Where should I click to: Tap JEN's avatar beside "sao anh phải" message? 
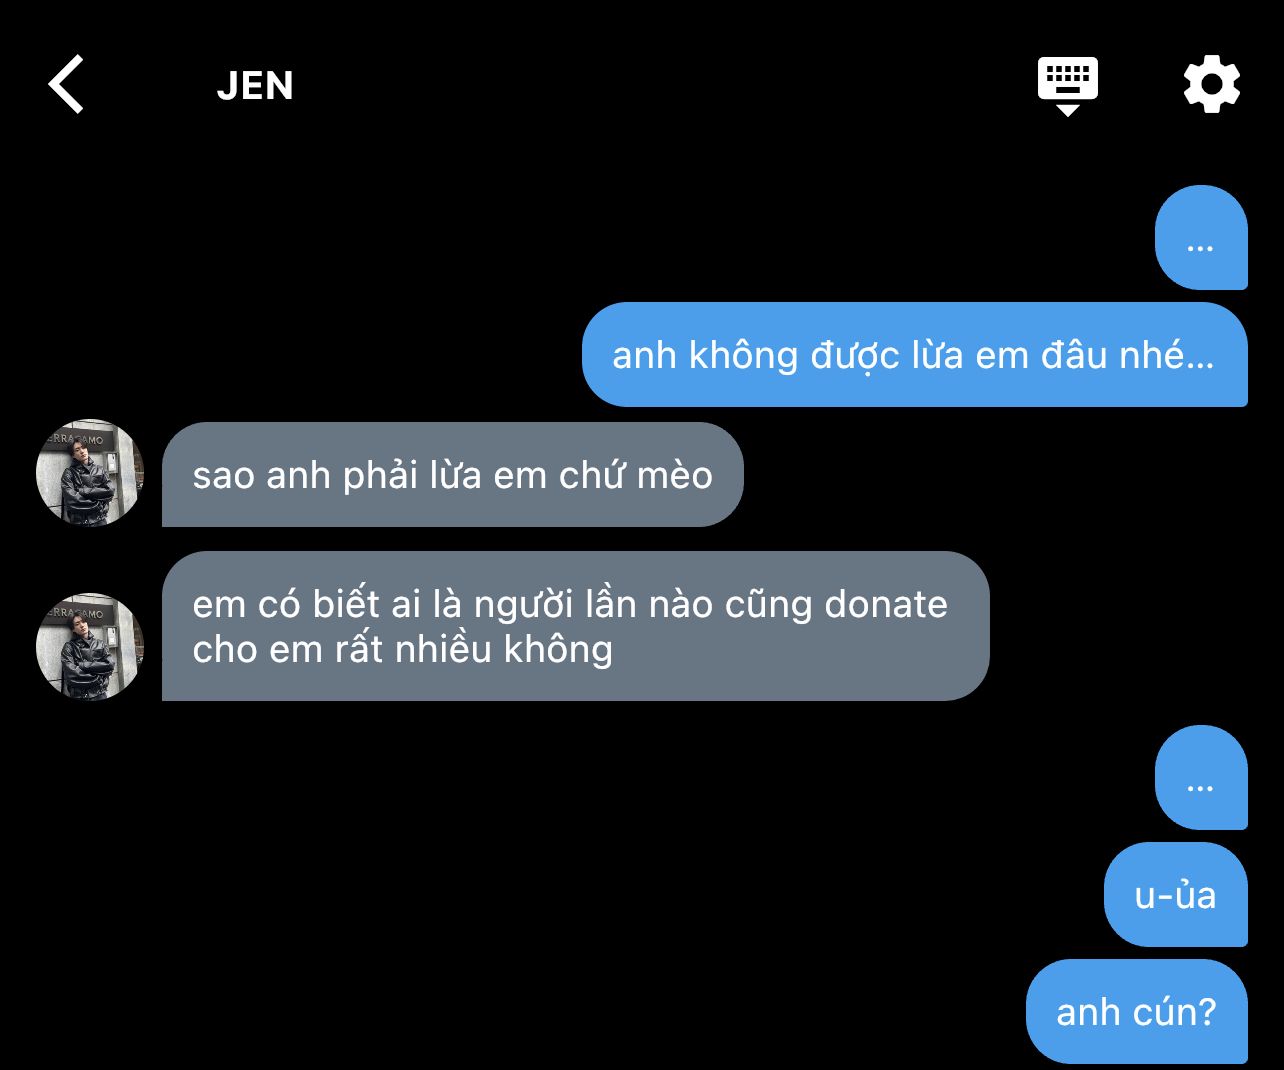coord(90,473)
